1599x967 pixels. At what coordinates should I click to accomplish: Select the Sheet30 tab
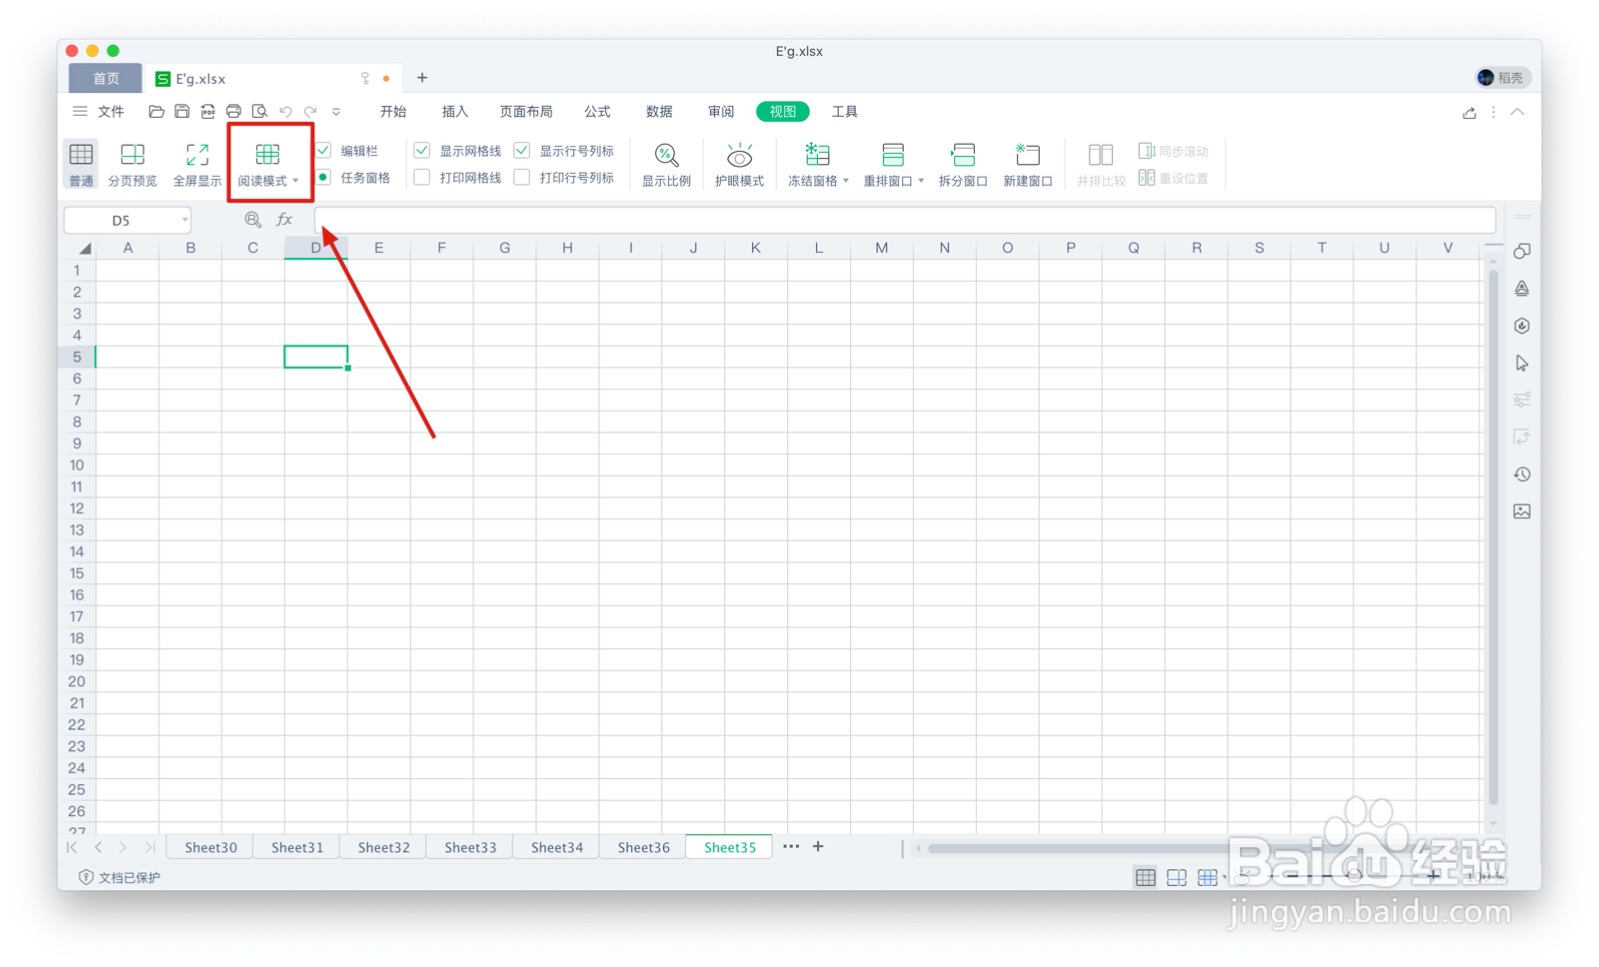coord(210,847)
